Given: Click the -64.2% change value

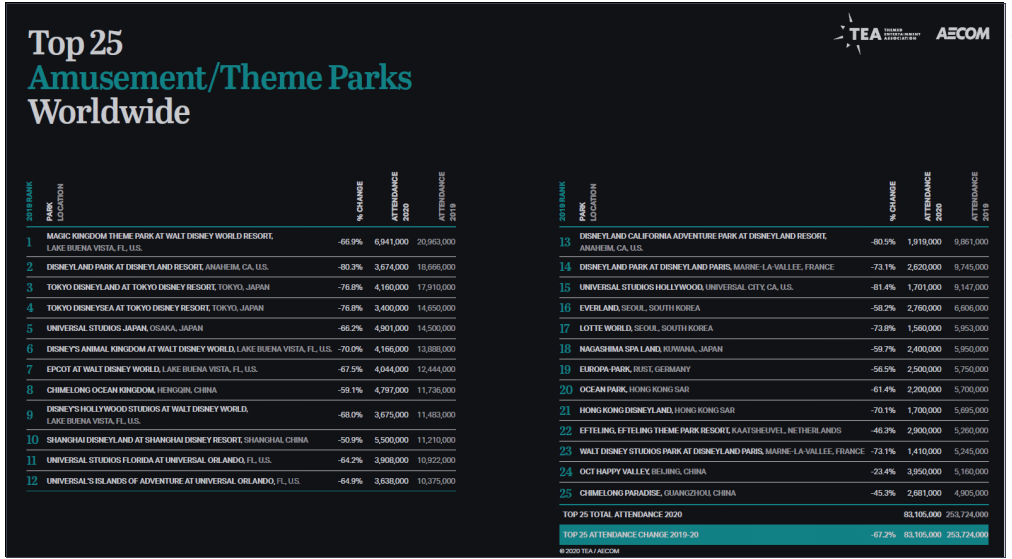Looking at the screenshot, I should 350,460.
